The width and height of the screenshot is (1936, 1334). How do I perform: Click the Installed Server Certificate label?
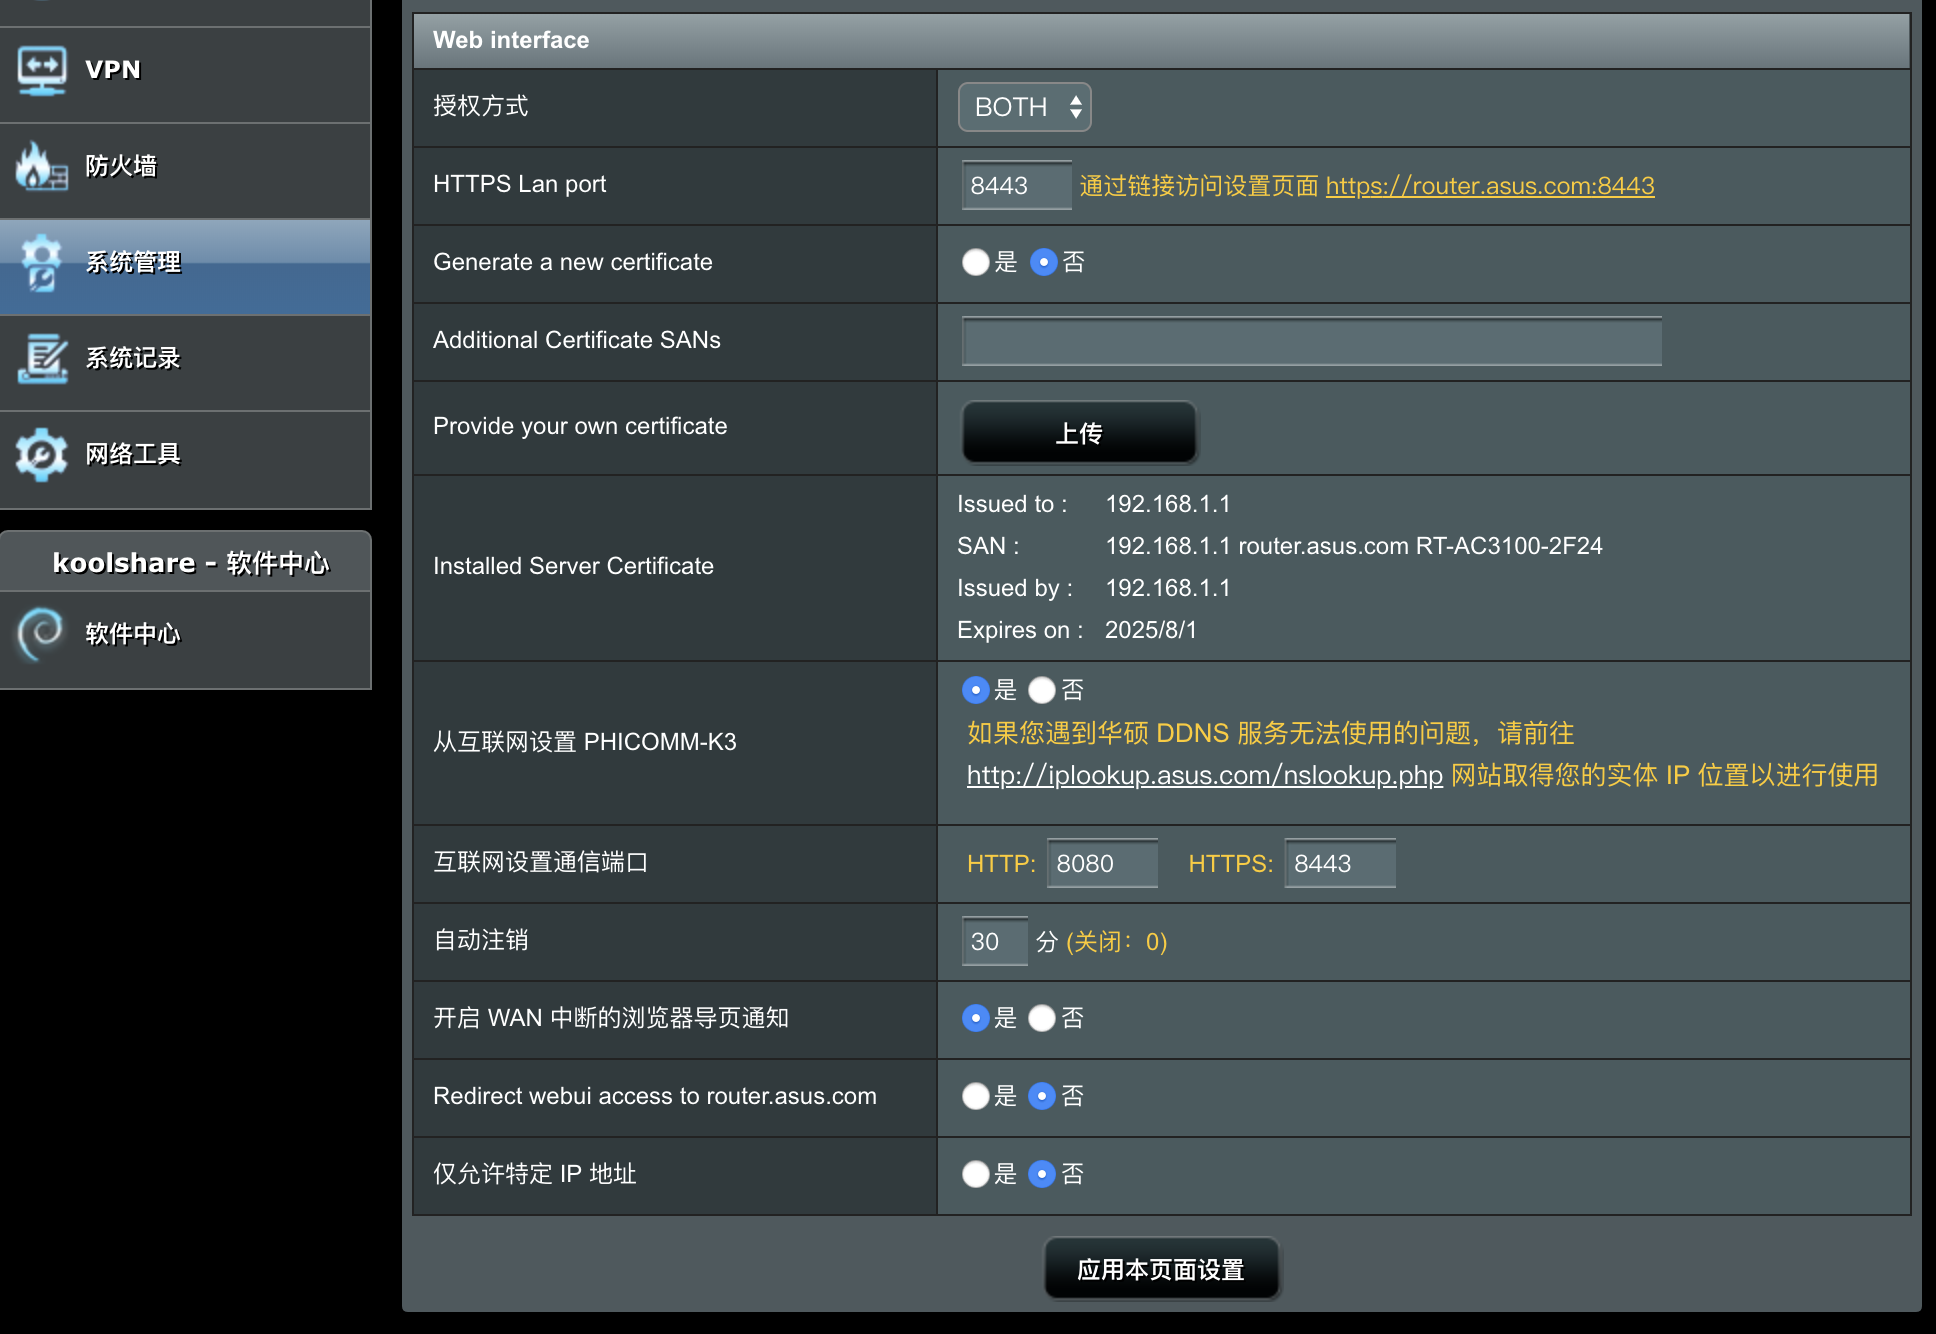(573, 566)
